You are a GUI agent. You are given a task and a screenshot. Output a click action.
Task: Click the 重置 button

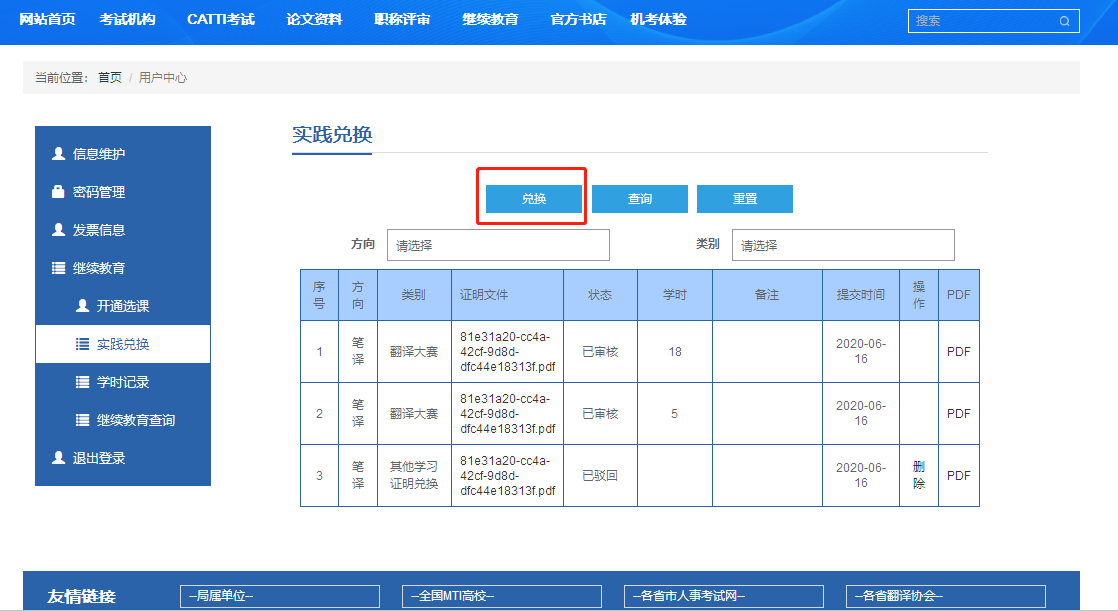744,199
